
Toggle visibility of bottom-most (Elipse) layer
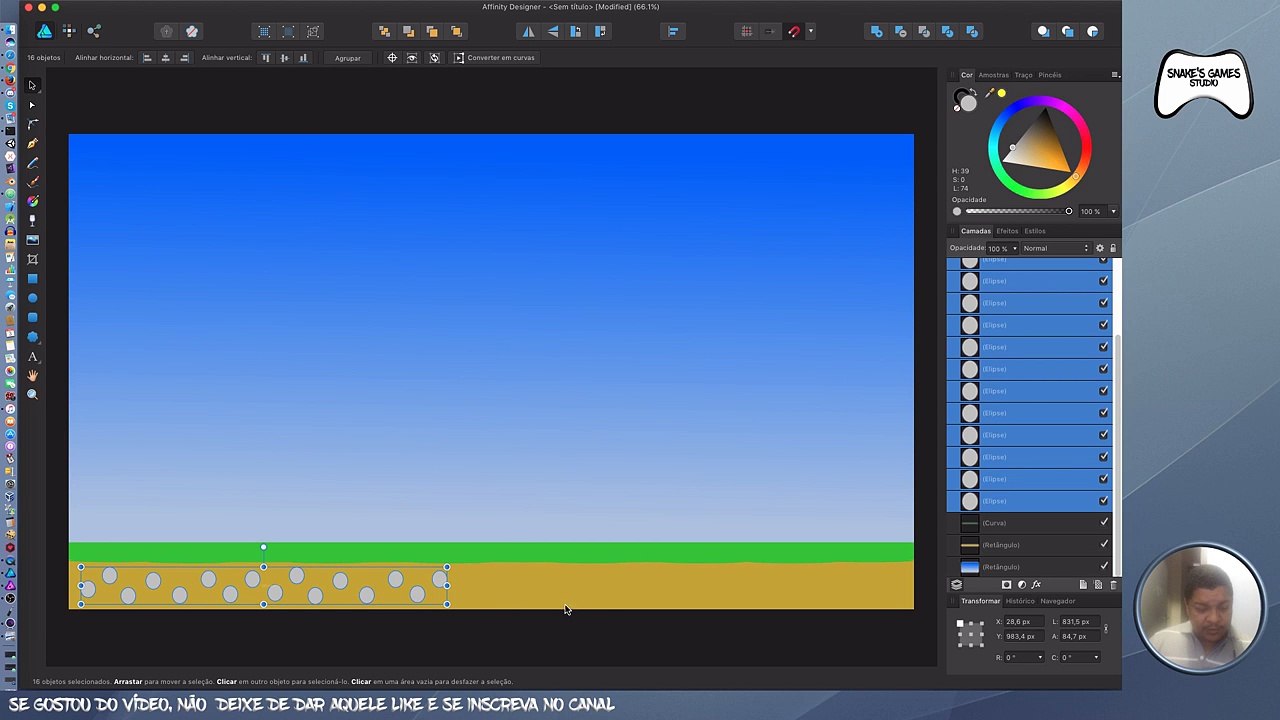click(x=1104, y=501)
